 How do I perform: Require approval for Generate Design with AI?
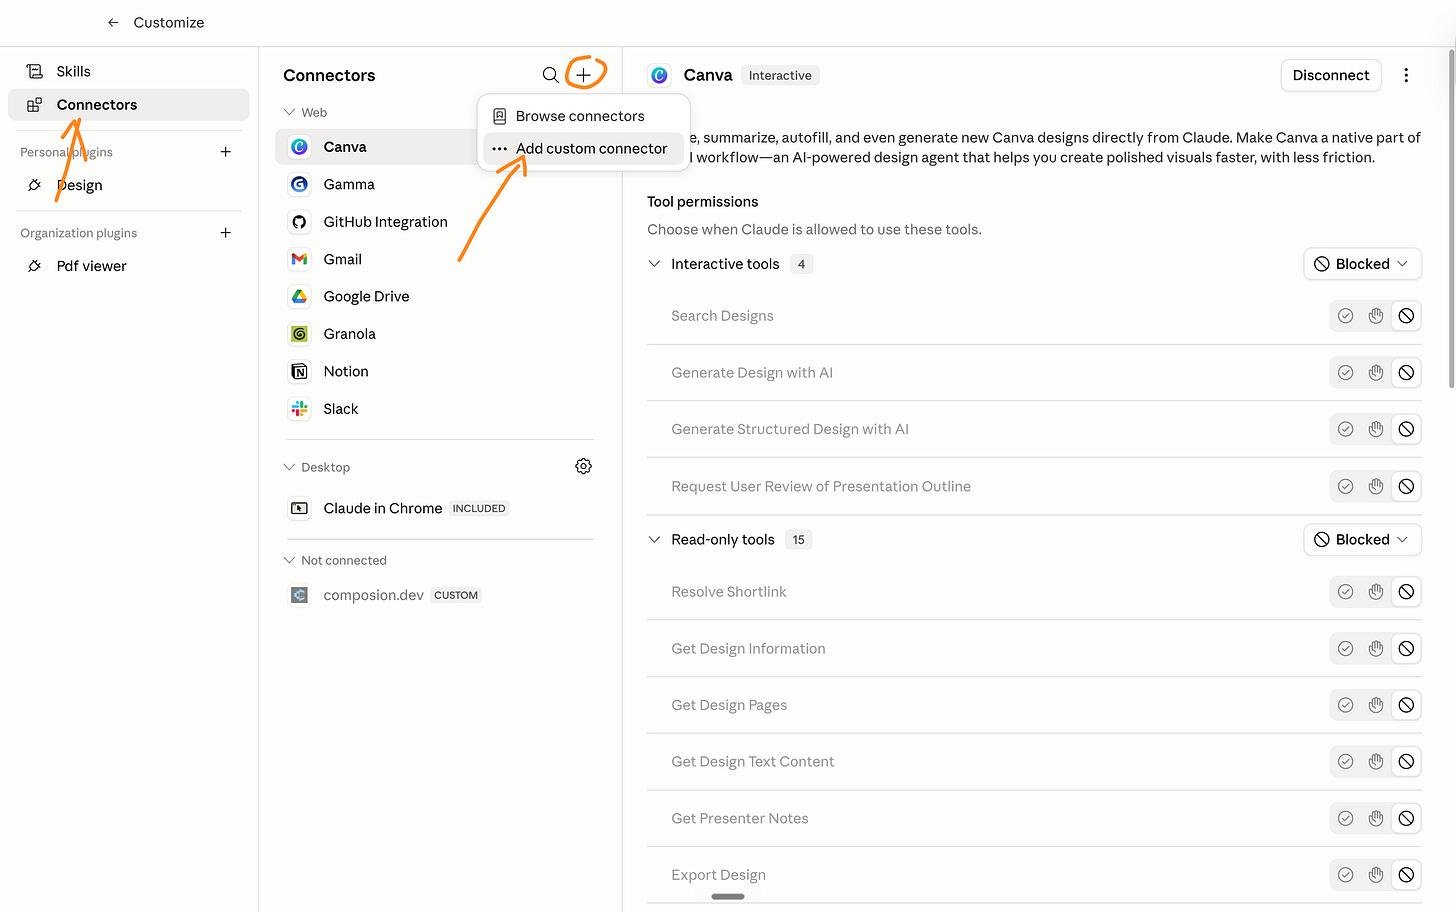point(1376,373)
